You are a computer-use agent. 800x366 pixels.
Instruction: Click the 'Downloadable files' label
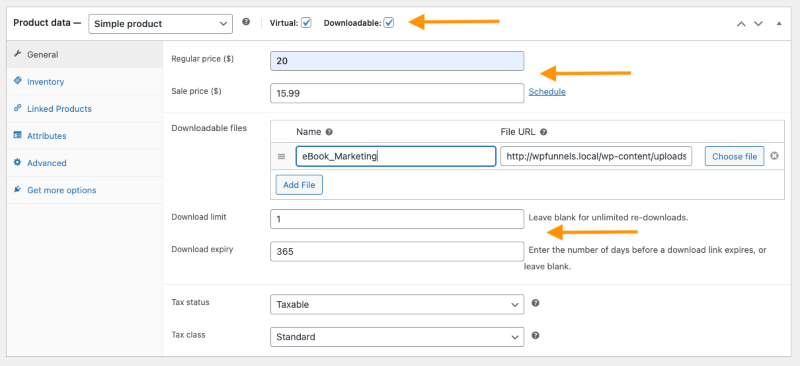tap(209, 128)
